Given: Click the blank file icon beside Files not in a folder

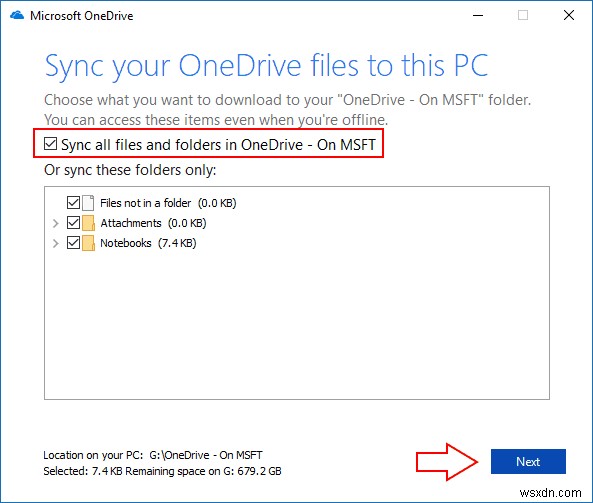Looking at the screenshot, I should pyautogui.click(x=88, y=203).
